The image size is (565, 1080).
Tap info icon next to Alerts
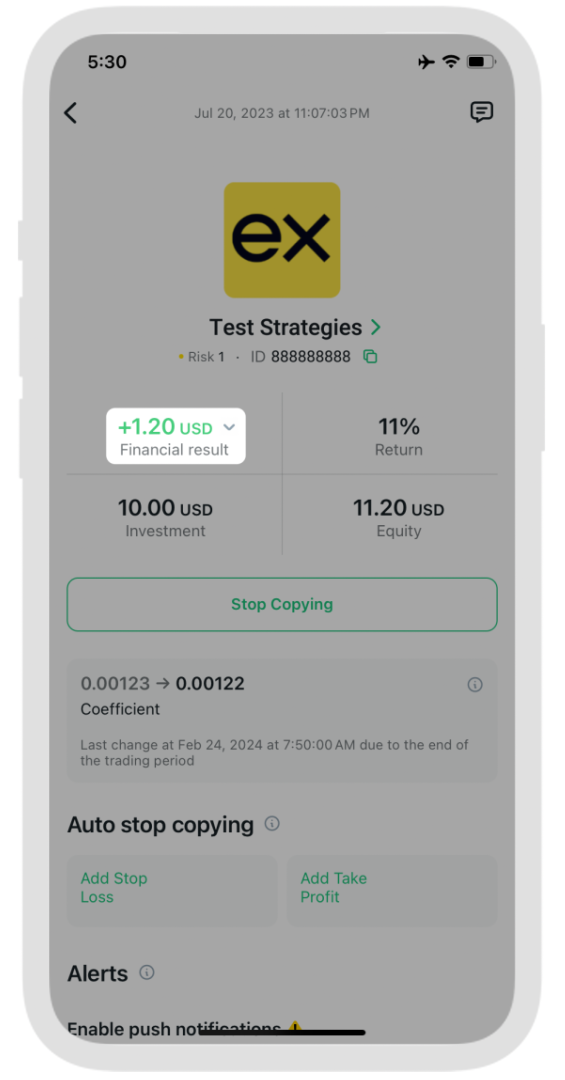tap(147, 973)
